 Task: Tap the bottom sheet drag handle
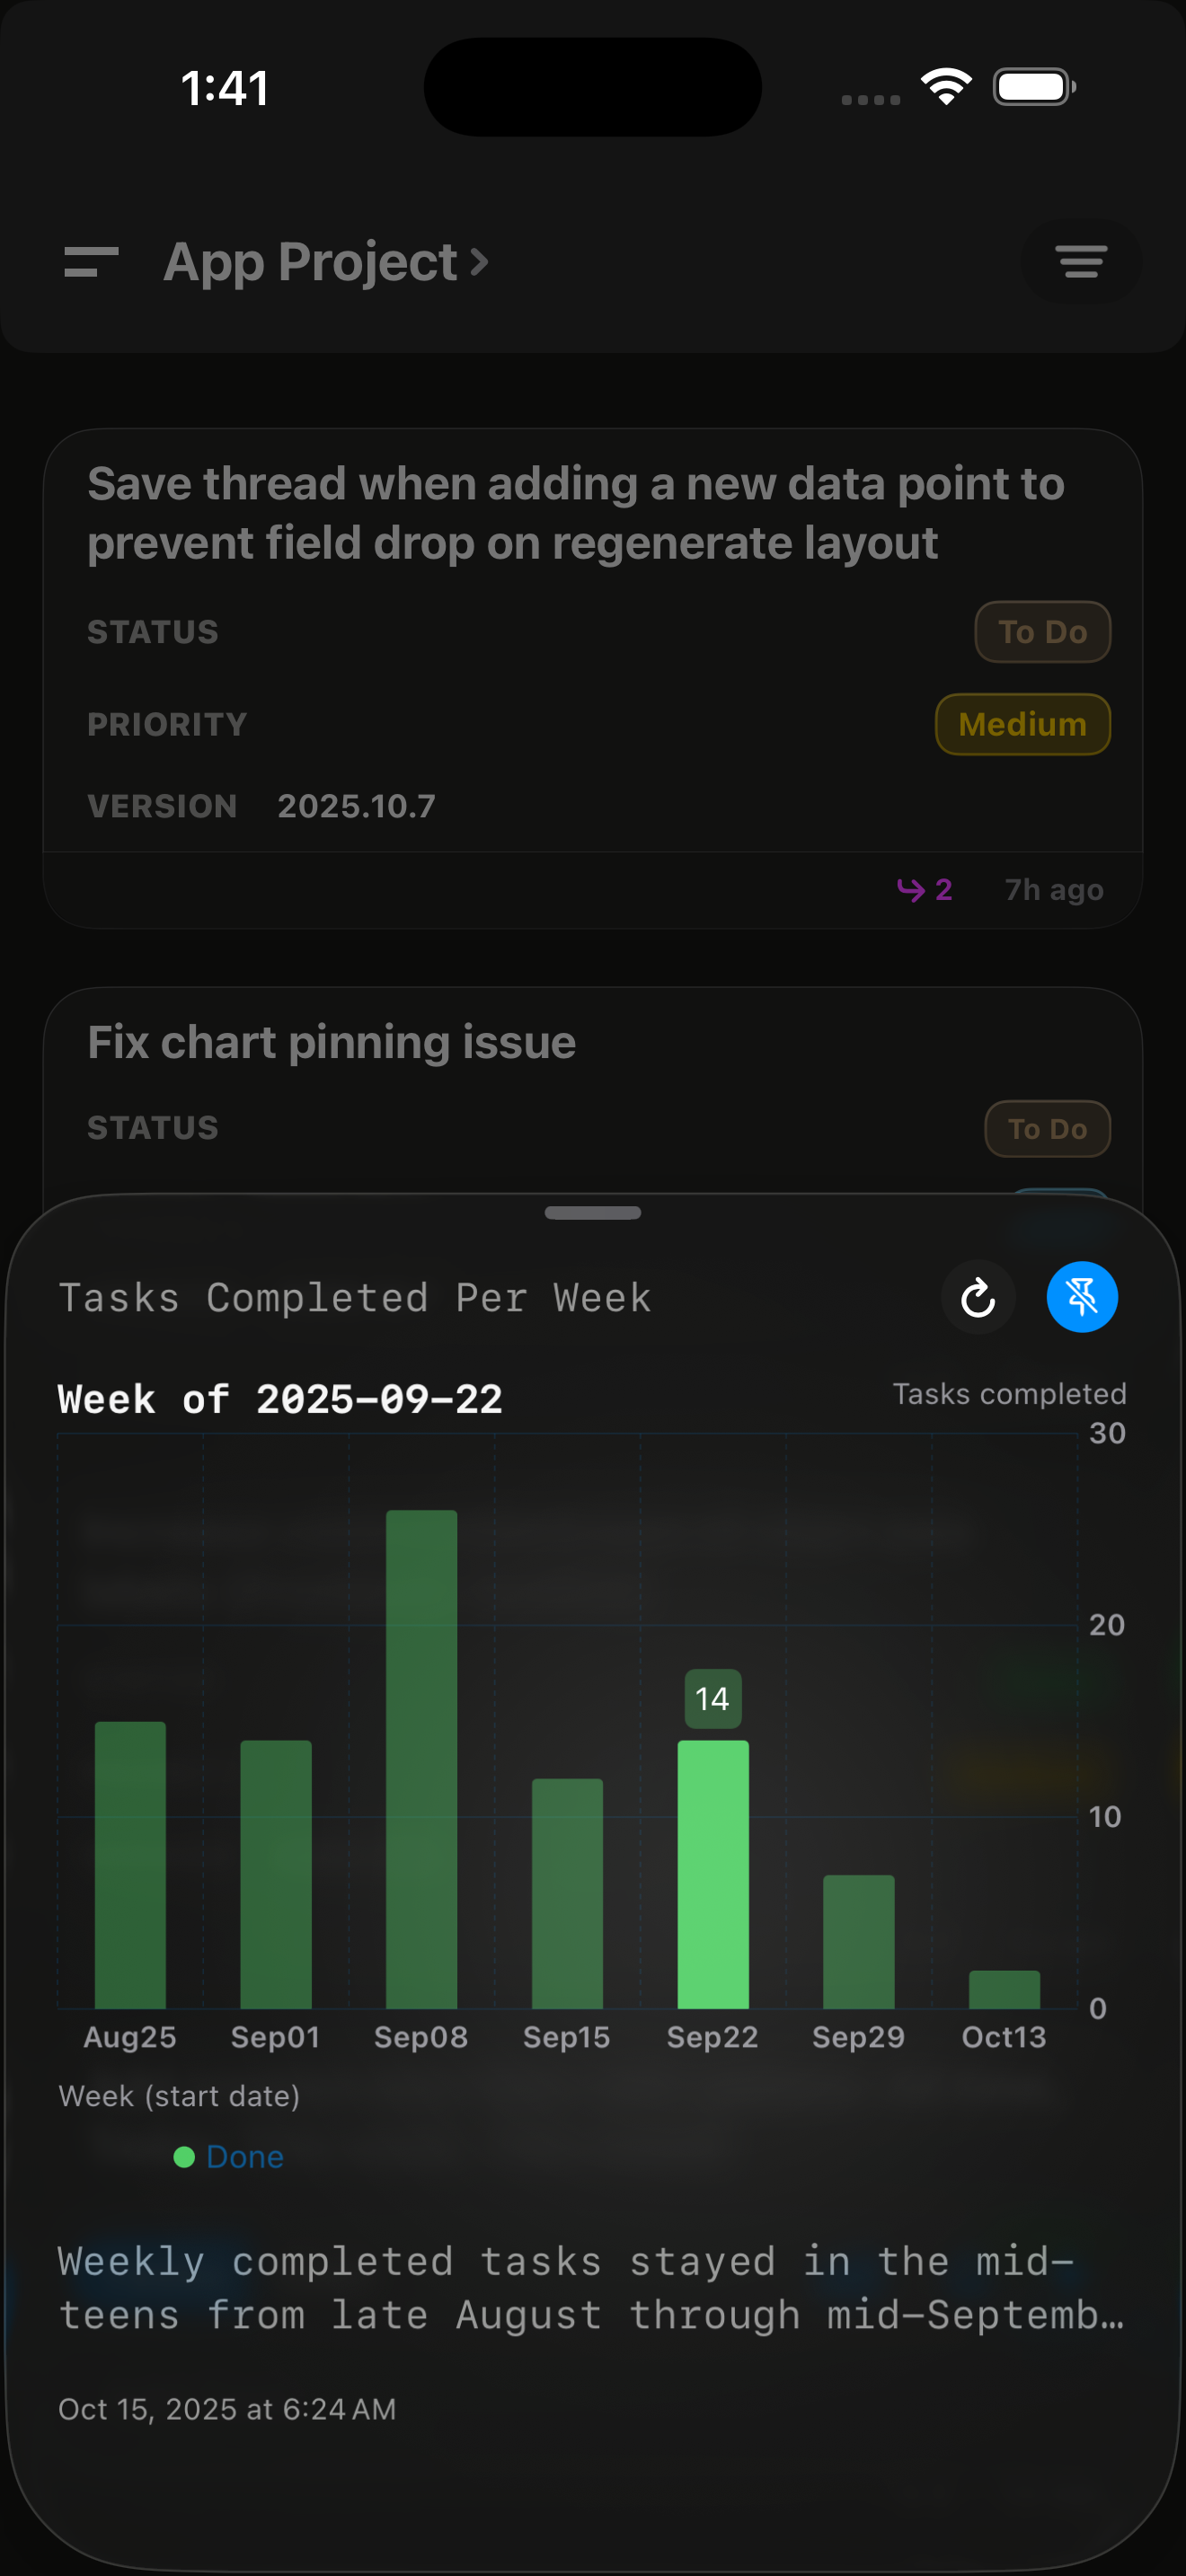pos(592,1212)
